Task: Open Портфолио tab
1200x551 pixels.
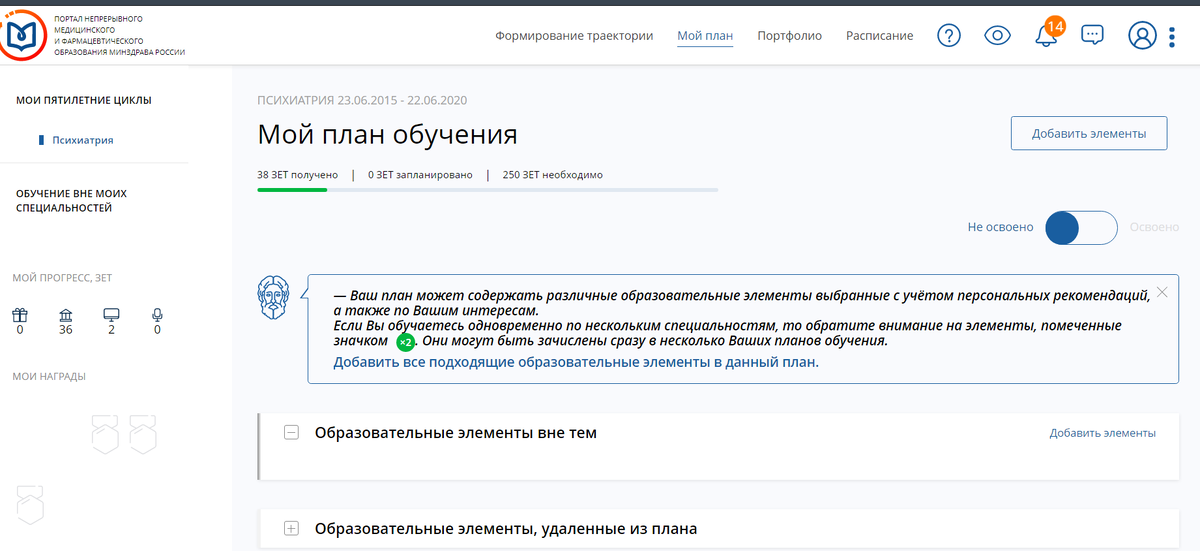Action: 790,36
